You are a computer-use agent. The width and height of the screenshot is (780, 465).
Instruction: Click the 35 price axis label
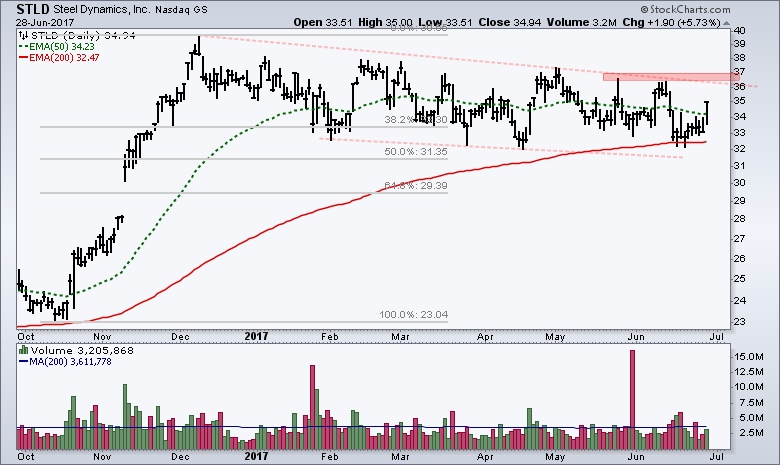coord(739,101)
